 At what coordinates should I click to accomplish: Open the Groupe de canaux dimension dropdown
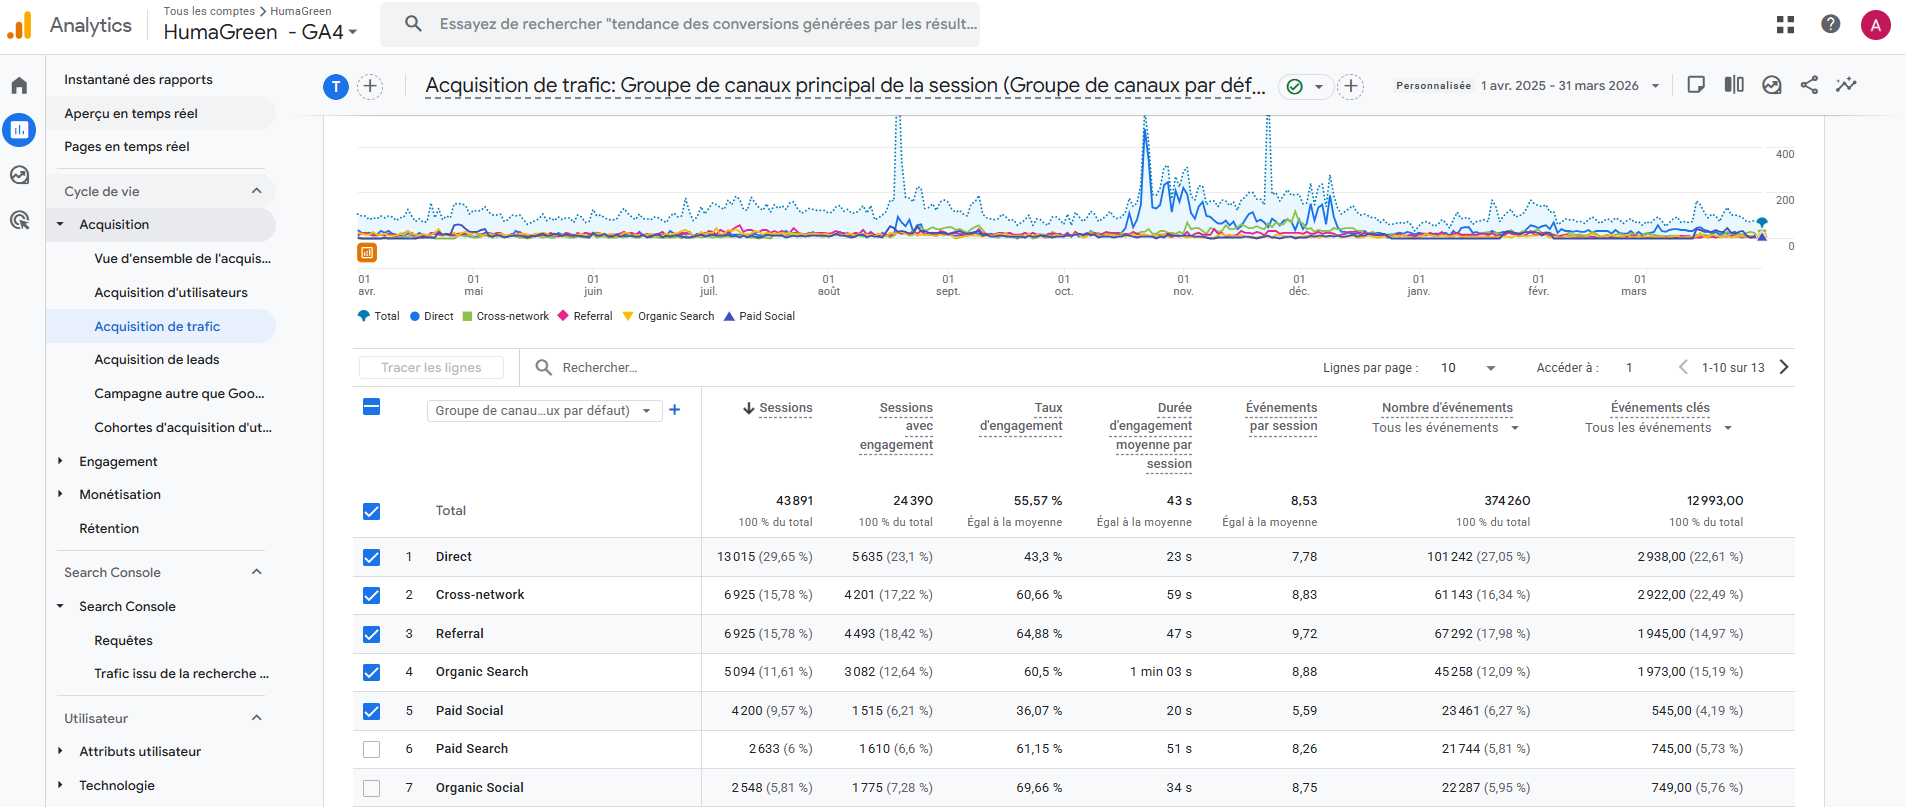coord(544,410)
